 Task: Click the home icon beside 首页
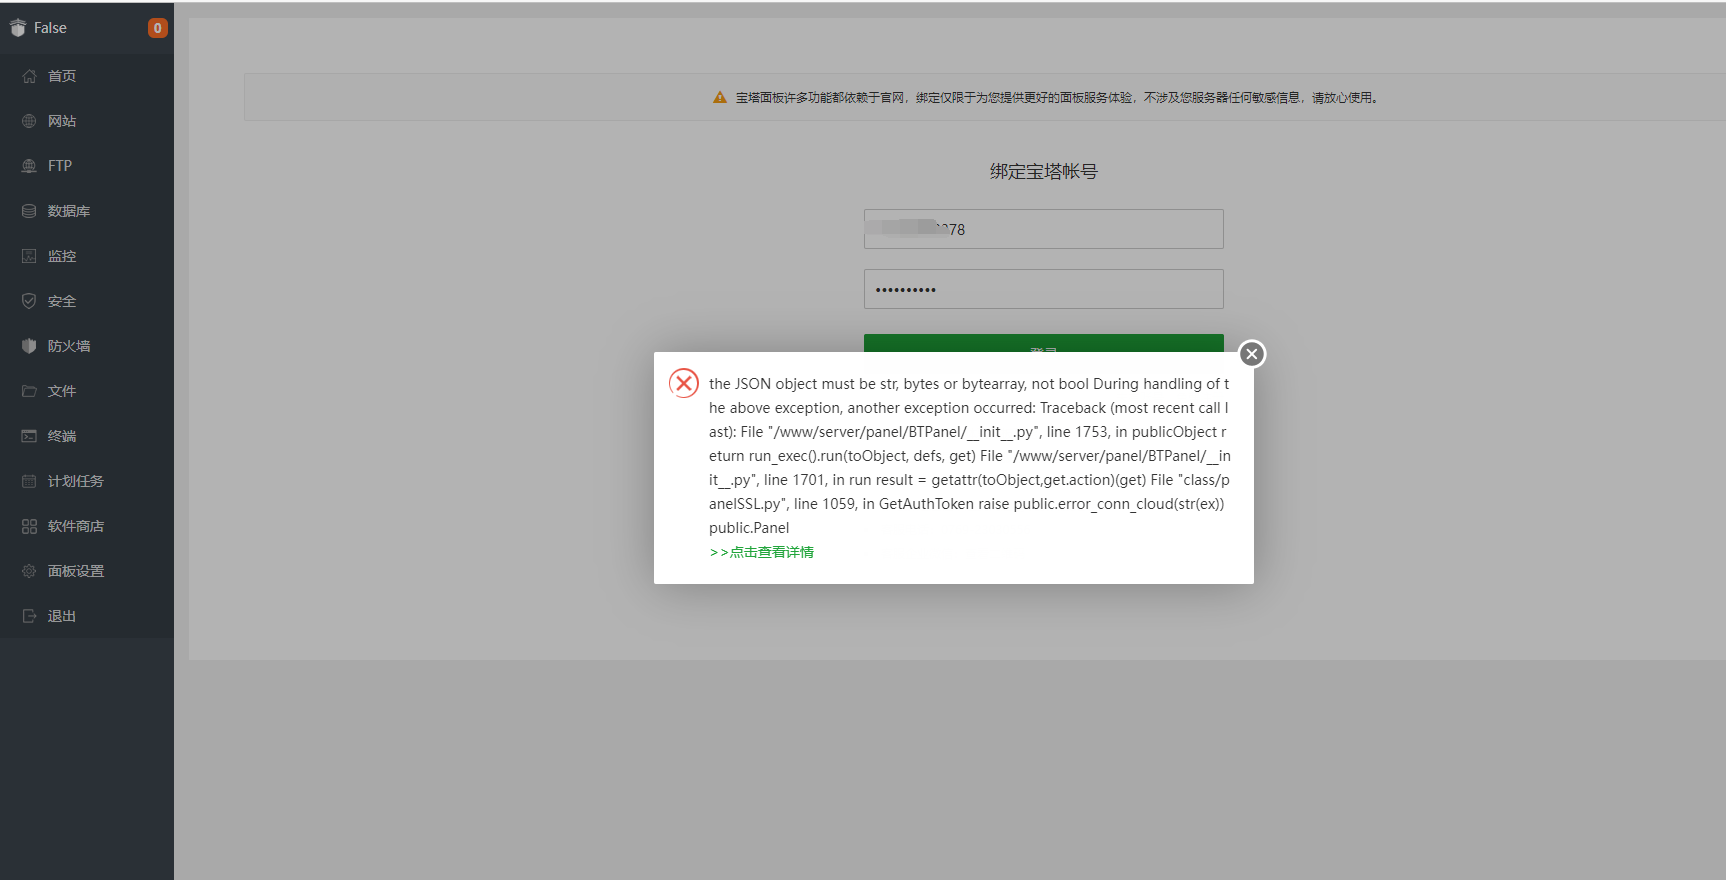(29, 76)
